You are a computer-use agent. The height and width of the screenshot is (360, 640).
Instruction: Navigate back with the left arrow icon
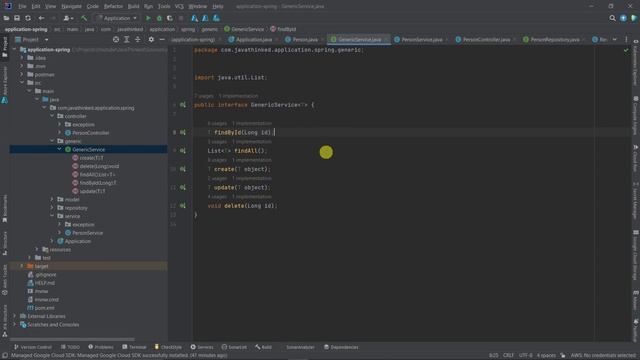click(x=41, y=18)
